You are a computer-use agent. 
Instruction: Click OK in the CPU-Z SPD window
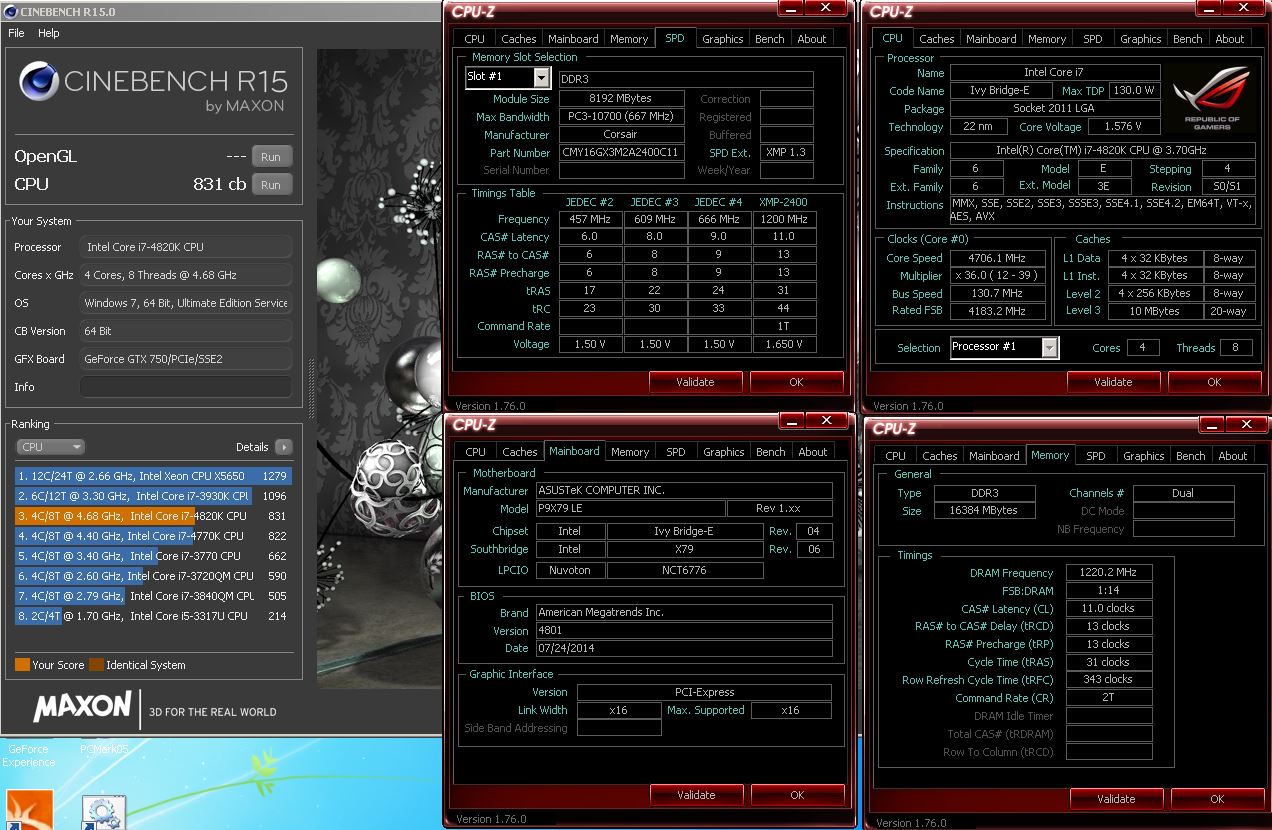[796, 382]
